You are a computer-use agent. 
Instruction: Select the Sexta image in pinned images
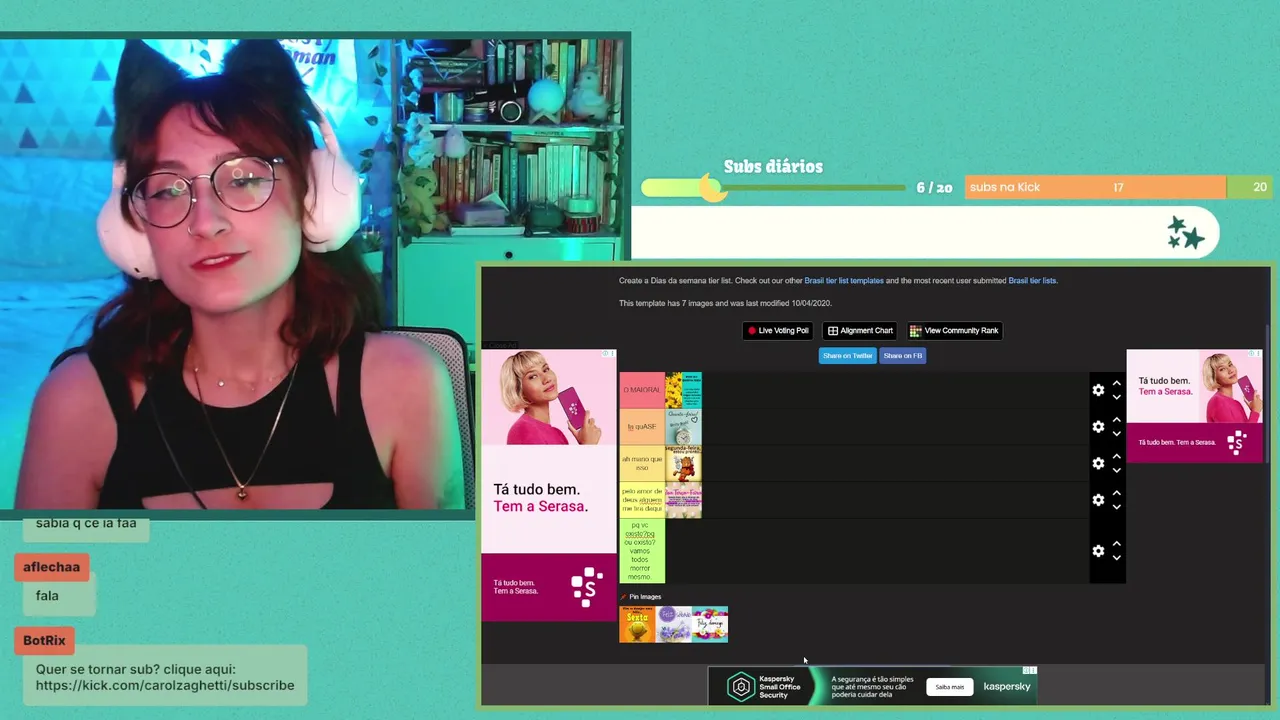[x=637, y=624]
